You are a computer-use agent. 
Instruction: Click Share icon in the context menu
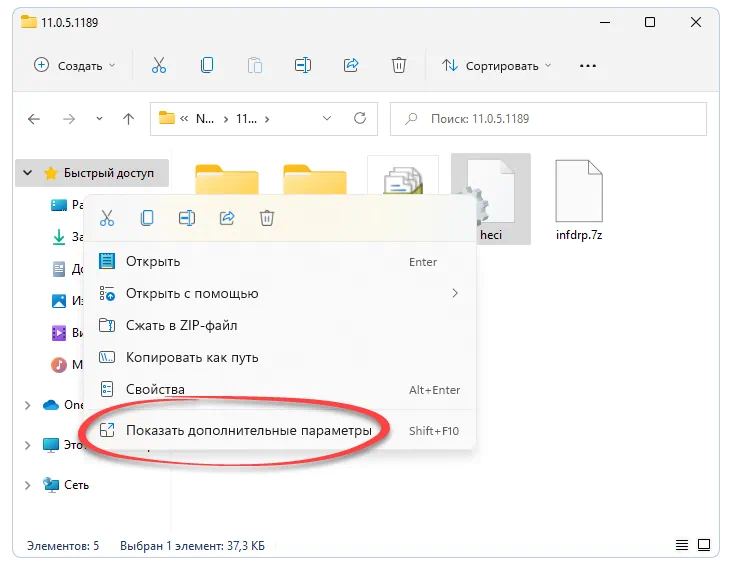(227, 218)
